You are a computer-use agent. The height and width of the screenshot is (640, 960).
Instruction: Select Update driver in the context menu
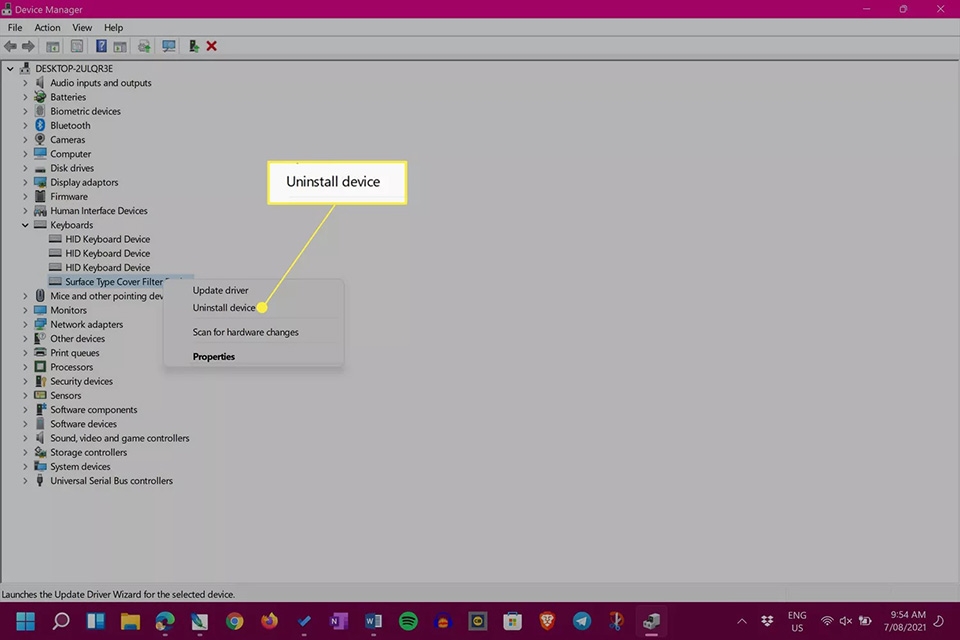tap(220, 290)
